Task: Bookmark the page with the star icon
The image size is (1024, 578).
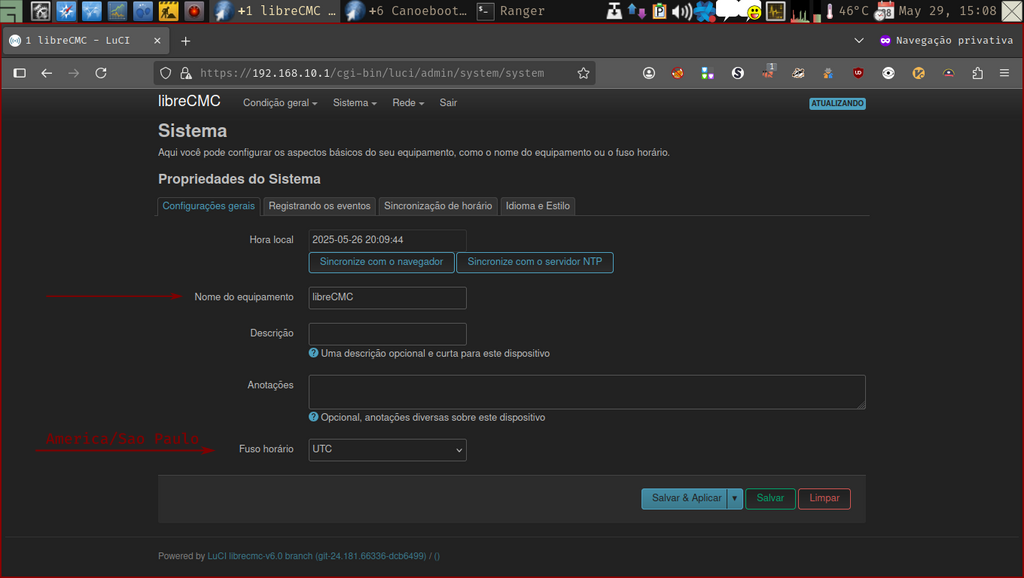Action: (x=583, y=72)
